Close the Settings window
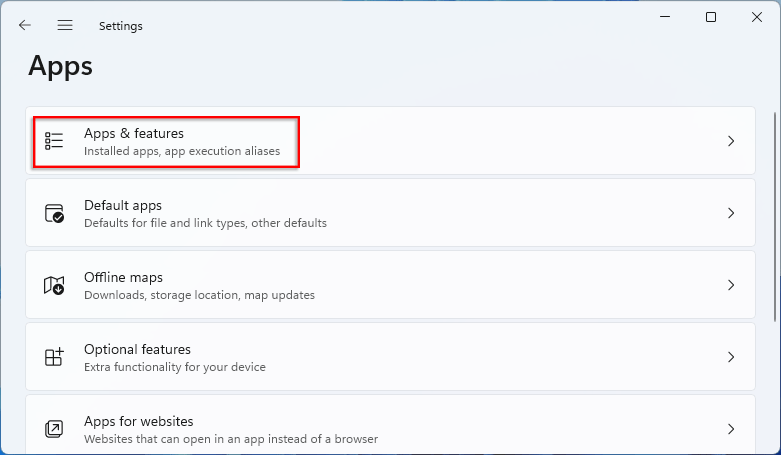Viewport: 781px width, 455px height. (x=757, y=17)
